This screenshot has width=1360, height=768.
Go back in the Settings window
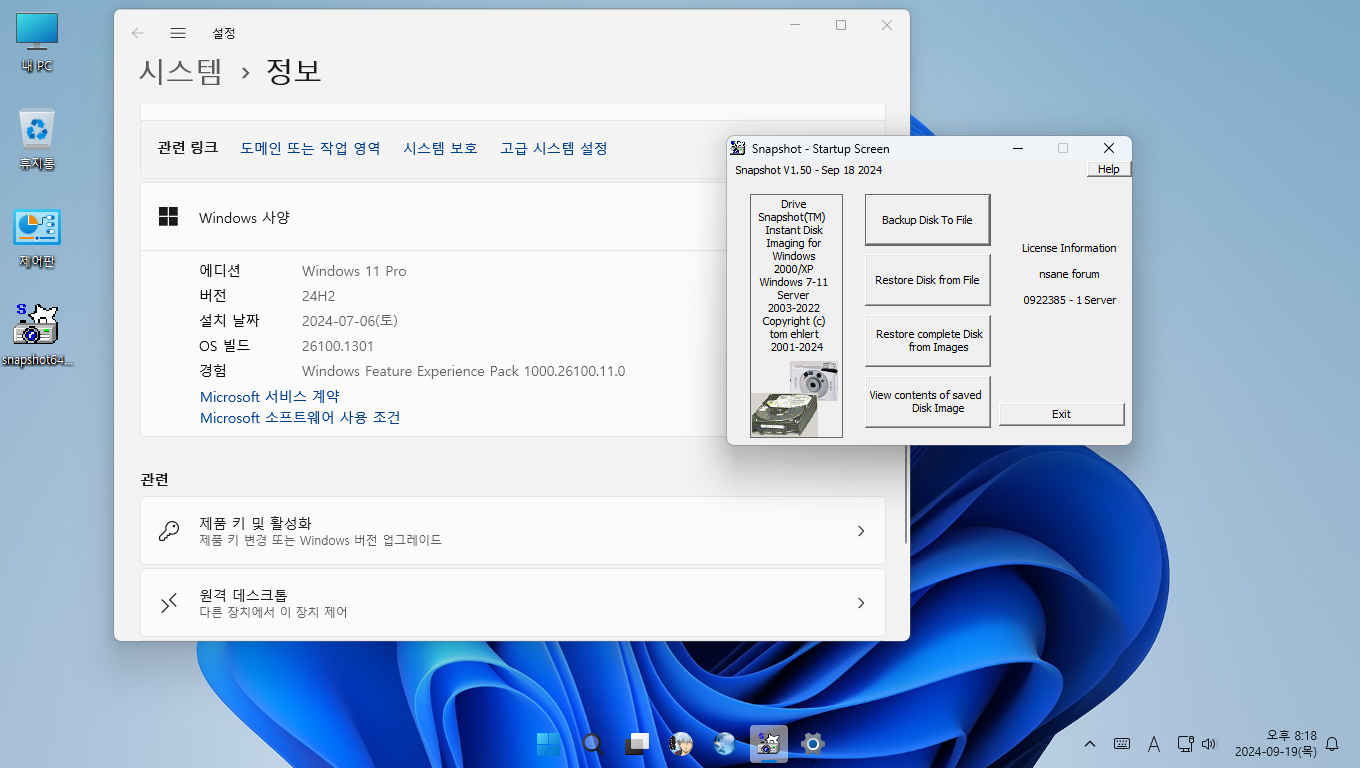tap(138, 33)
